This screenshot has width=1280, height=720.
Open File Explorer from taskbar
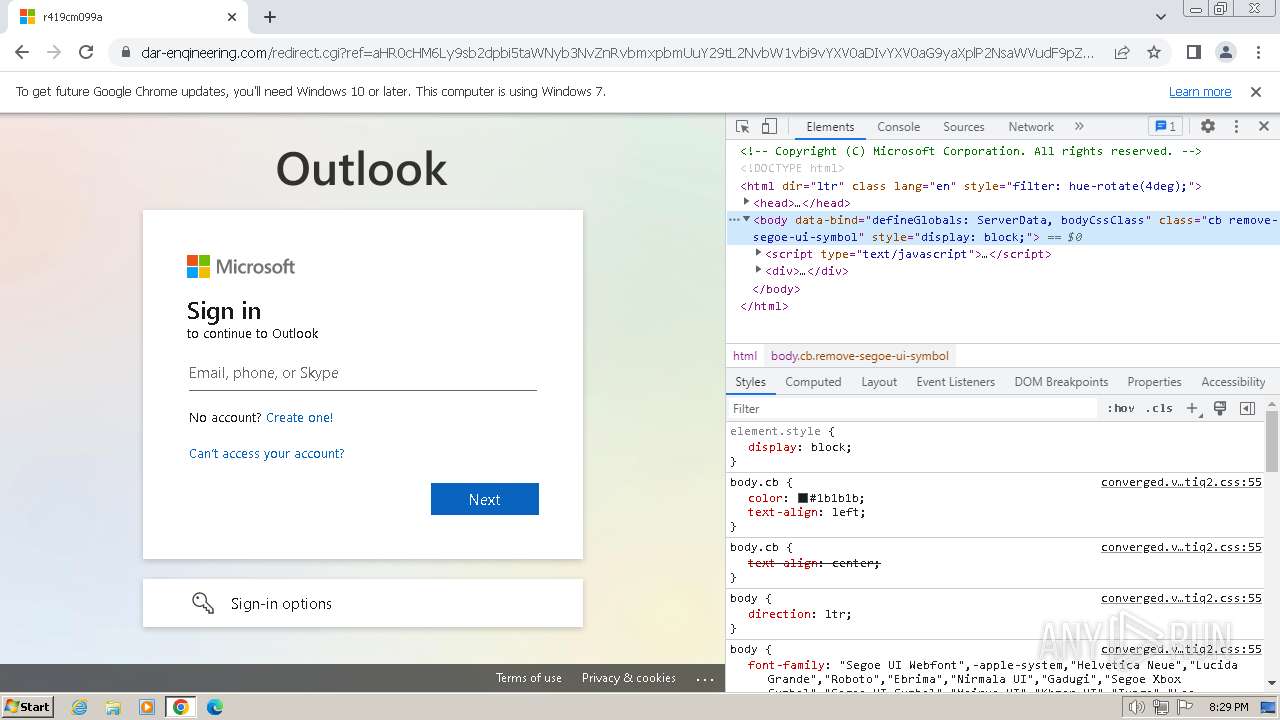point(113,707)
